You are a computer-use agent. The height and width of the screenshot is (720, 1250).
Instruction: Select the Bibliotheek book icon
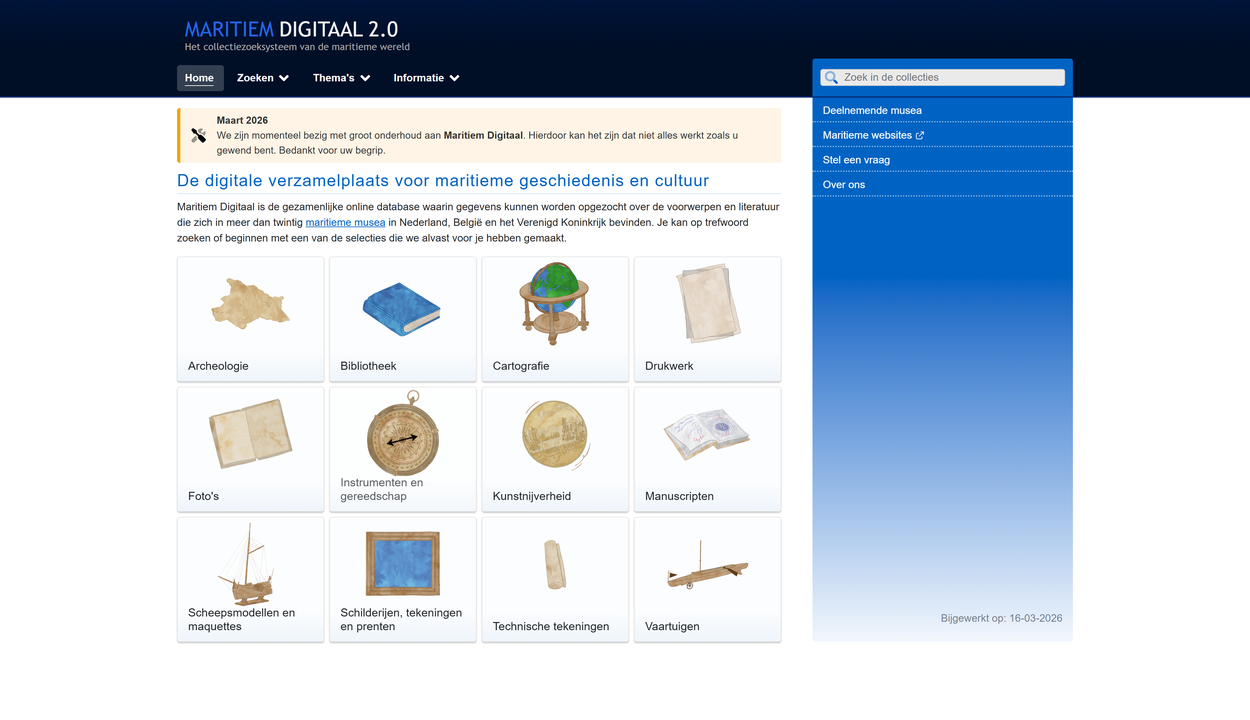[402, 305]
